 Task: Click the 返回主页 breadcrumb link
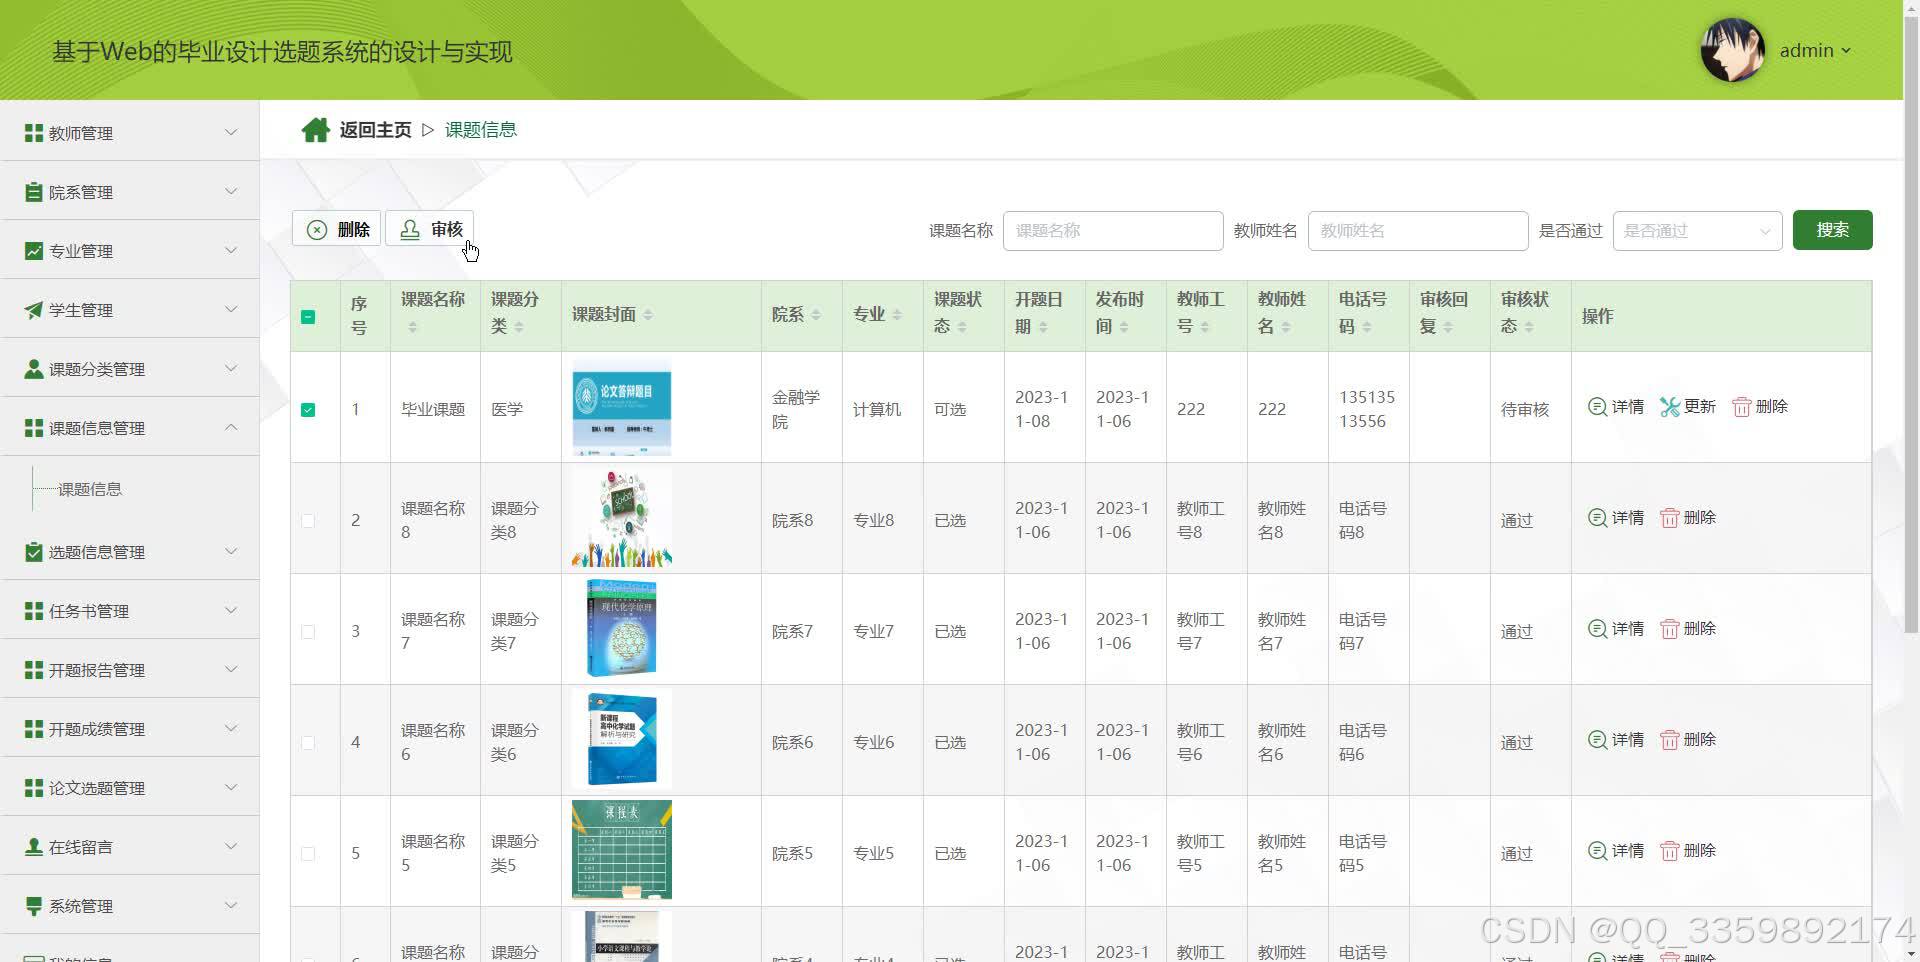point(375,130)
